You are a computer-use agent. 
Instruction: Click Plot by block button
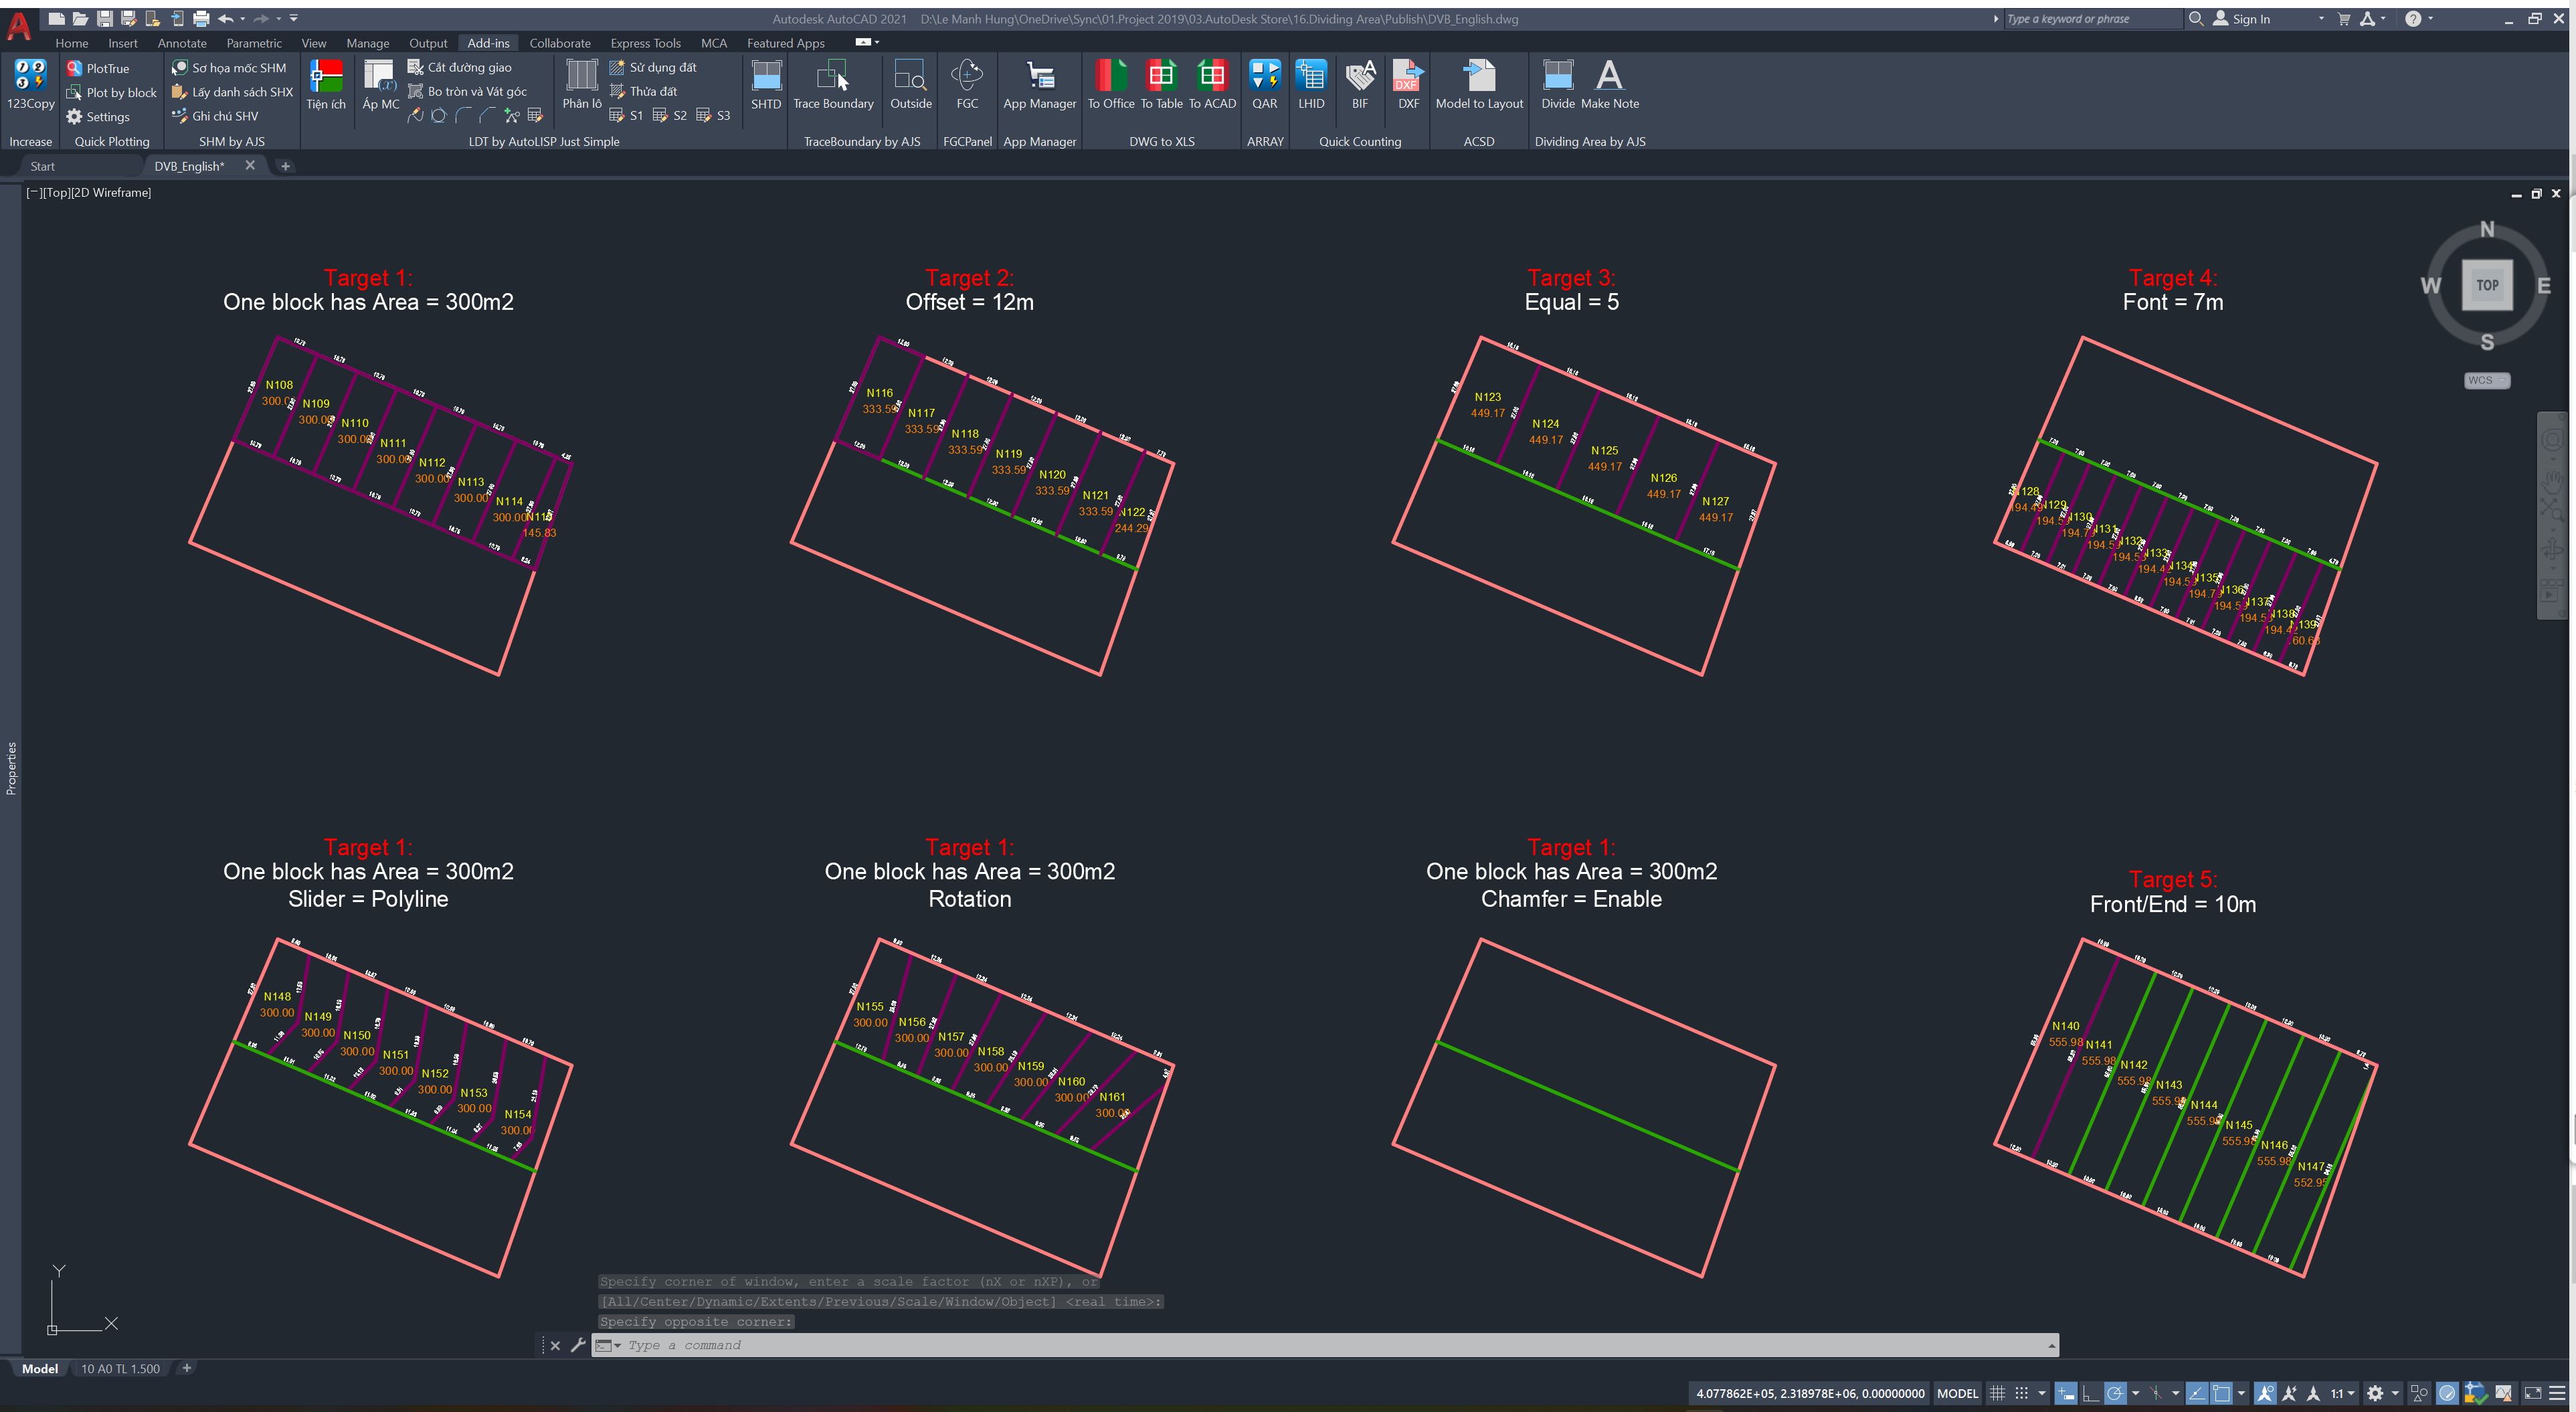pyautogui.click(x=112, y=92)
